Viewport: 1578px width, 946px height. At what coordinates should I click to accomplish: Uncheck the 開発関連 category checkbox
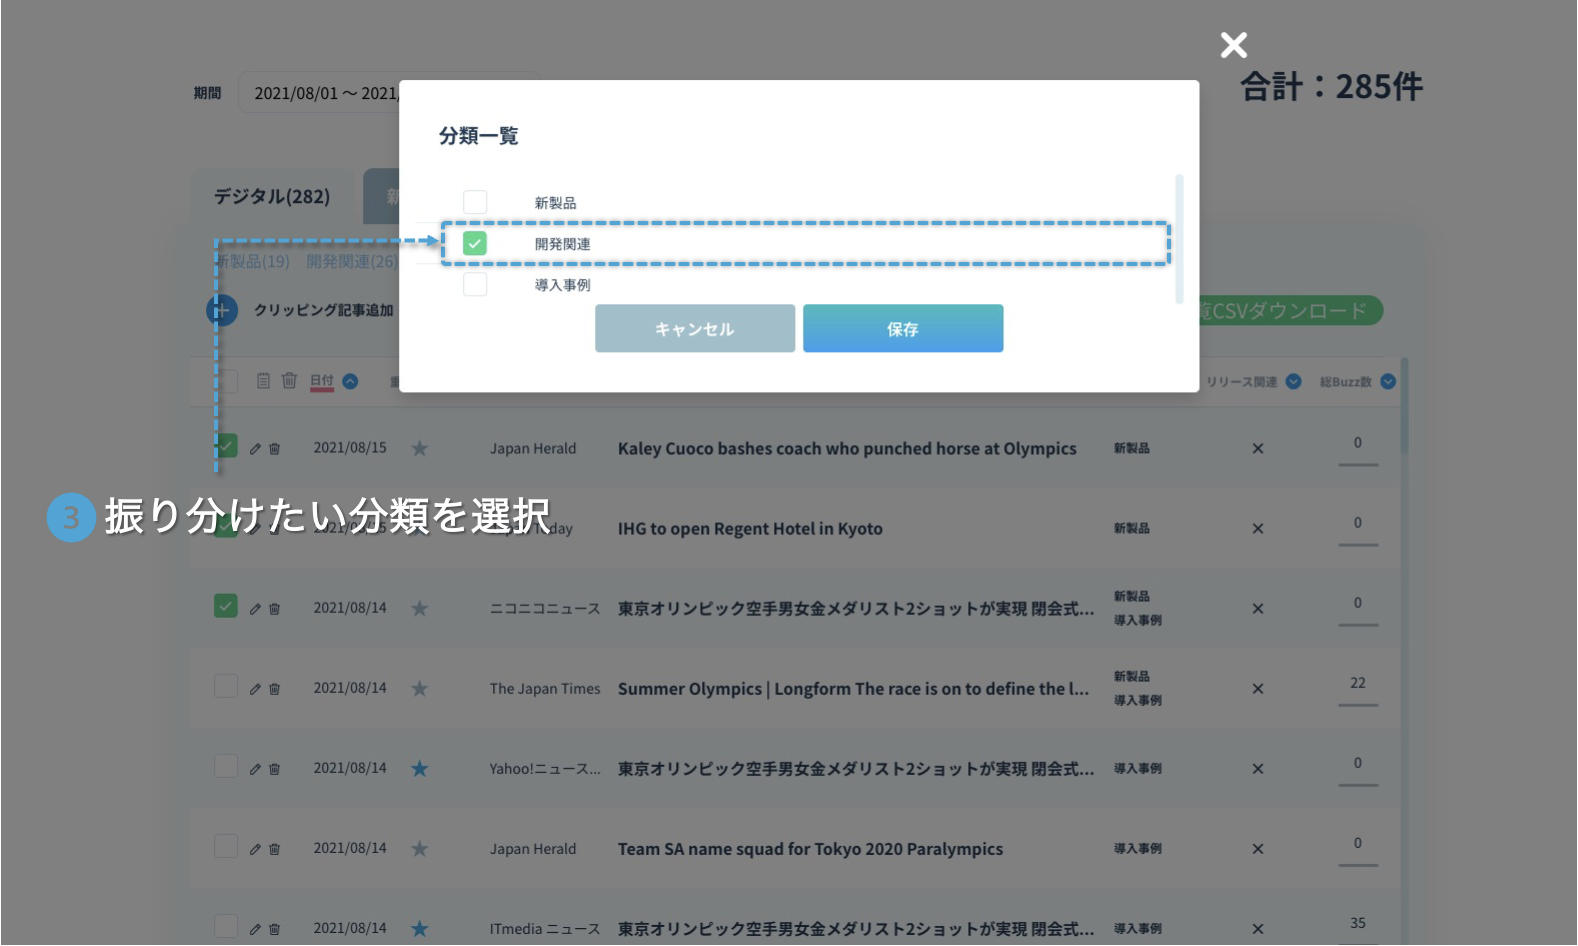coord(475,244)
